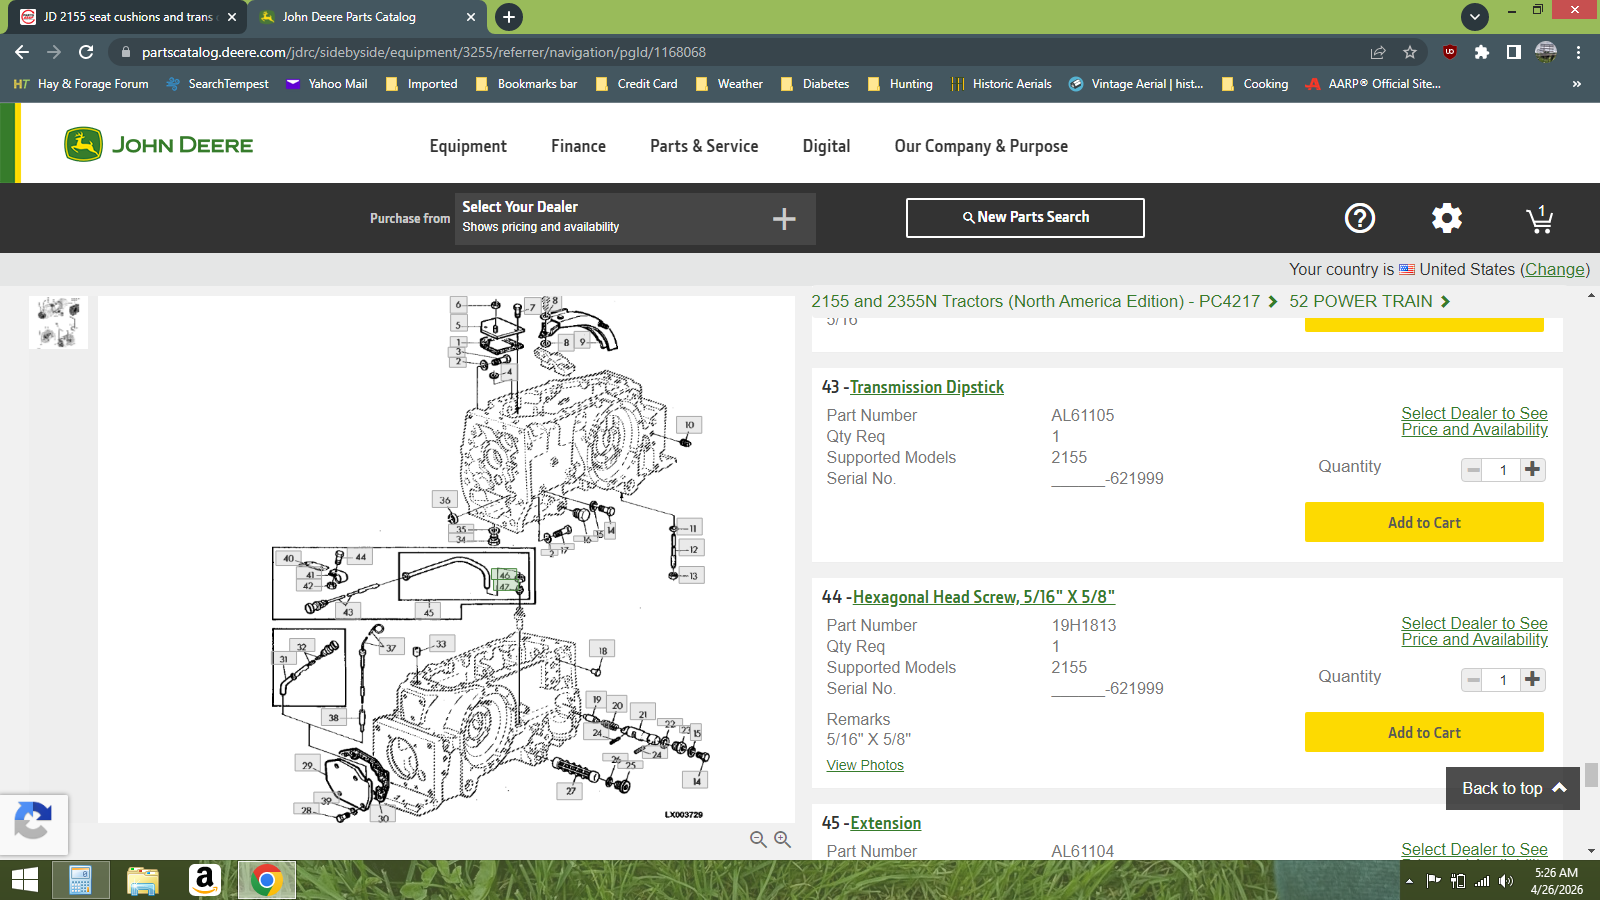Show the hidden bookmarks overflow chevron

[1577, 84]
